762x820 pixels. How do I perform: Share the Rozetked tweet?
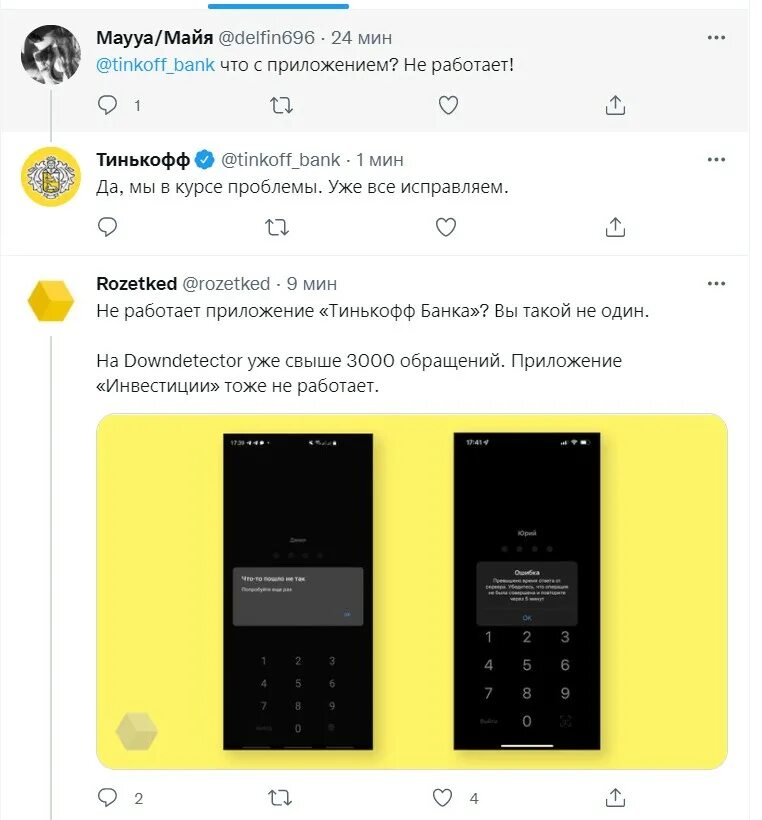coord(615,798)
